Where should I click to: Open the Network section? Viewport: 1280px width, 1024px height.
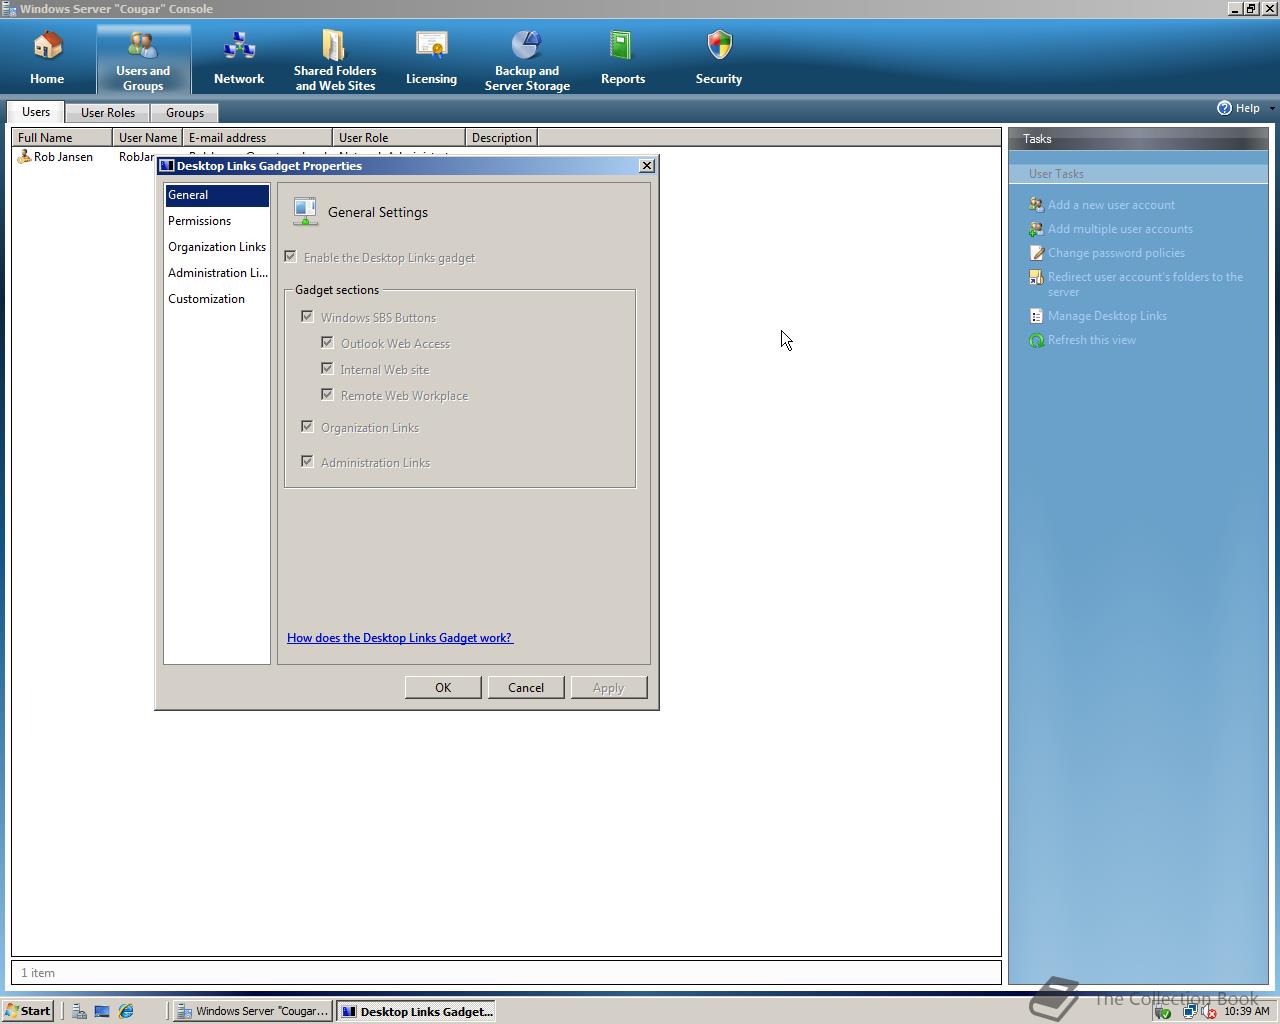[x=239, y=58]
